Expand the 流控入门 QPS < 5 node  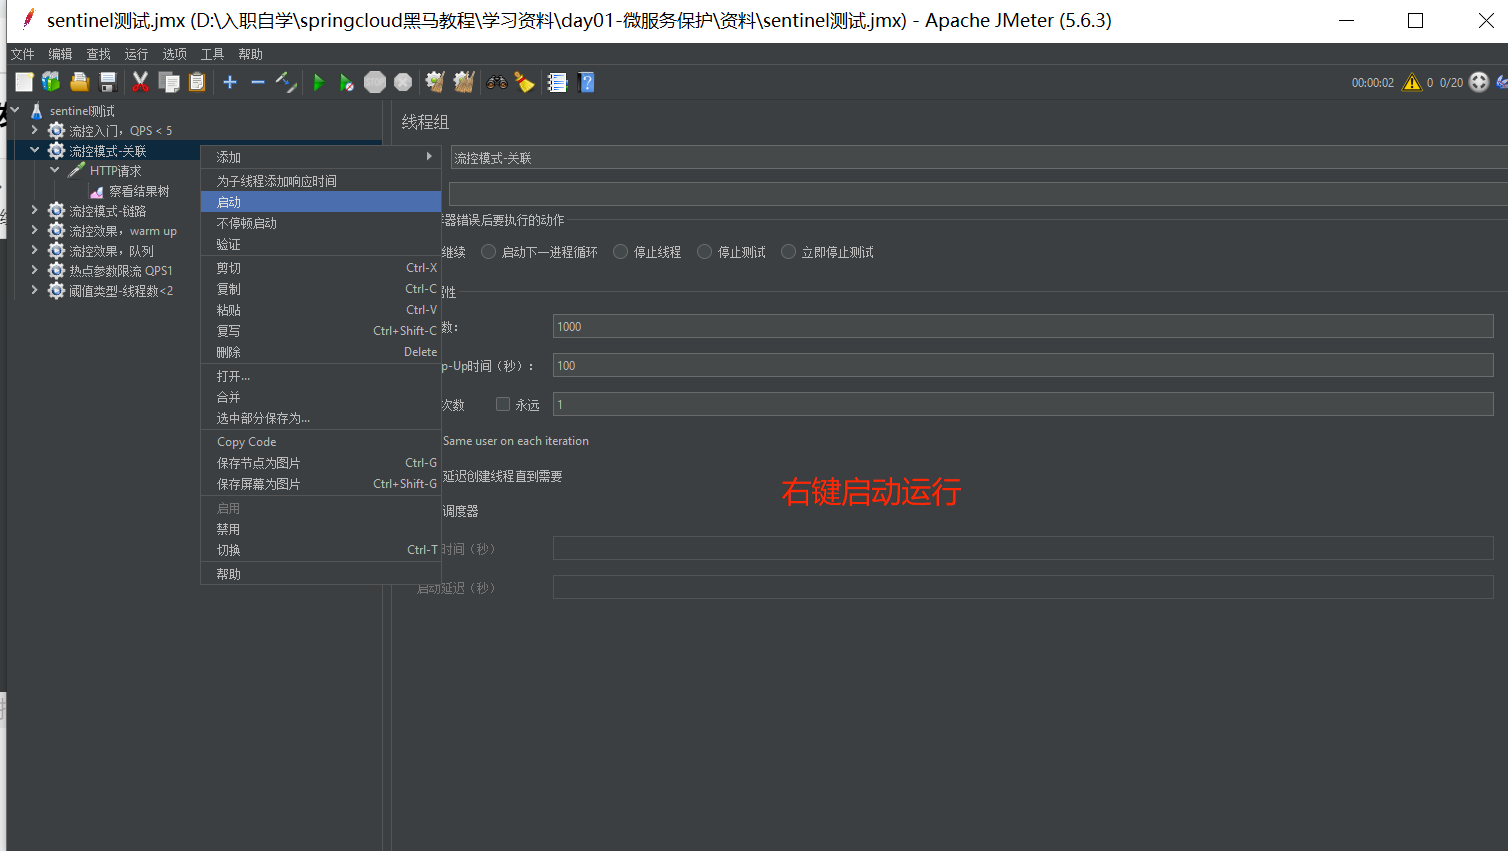34,130
